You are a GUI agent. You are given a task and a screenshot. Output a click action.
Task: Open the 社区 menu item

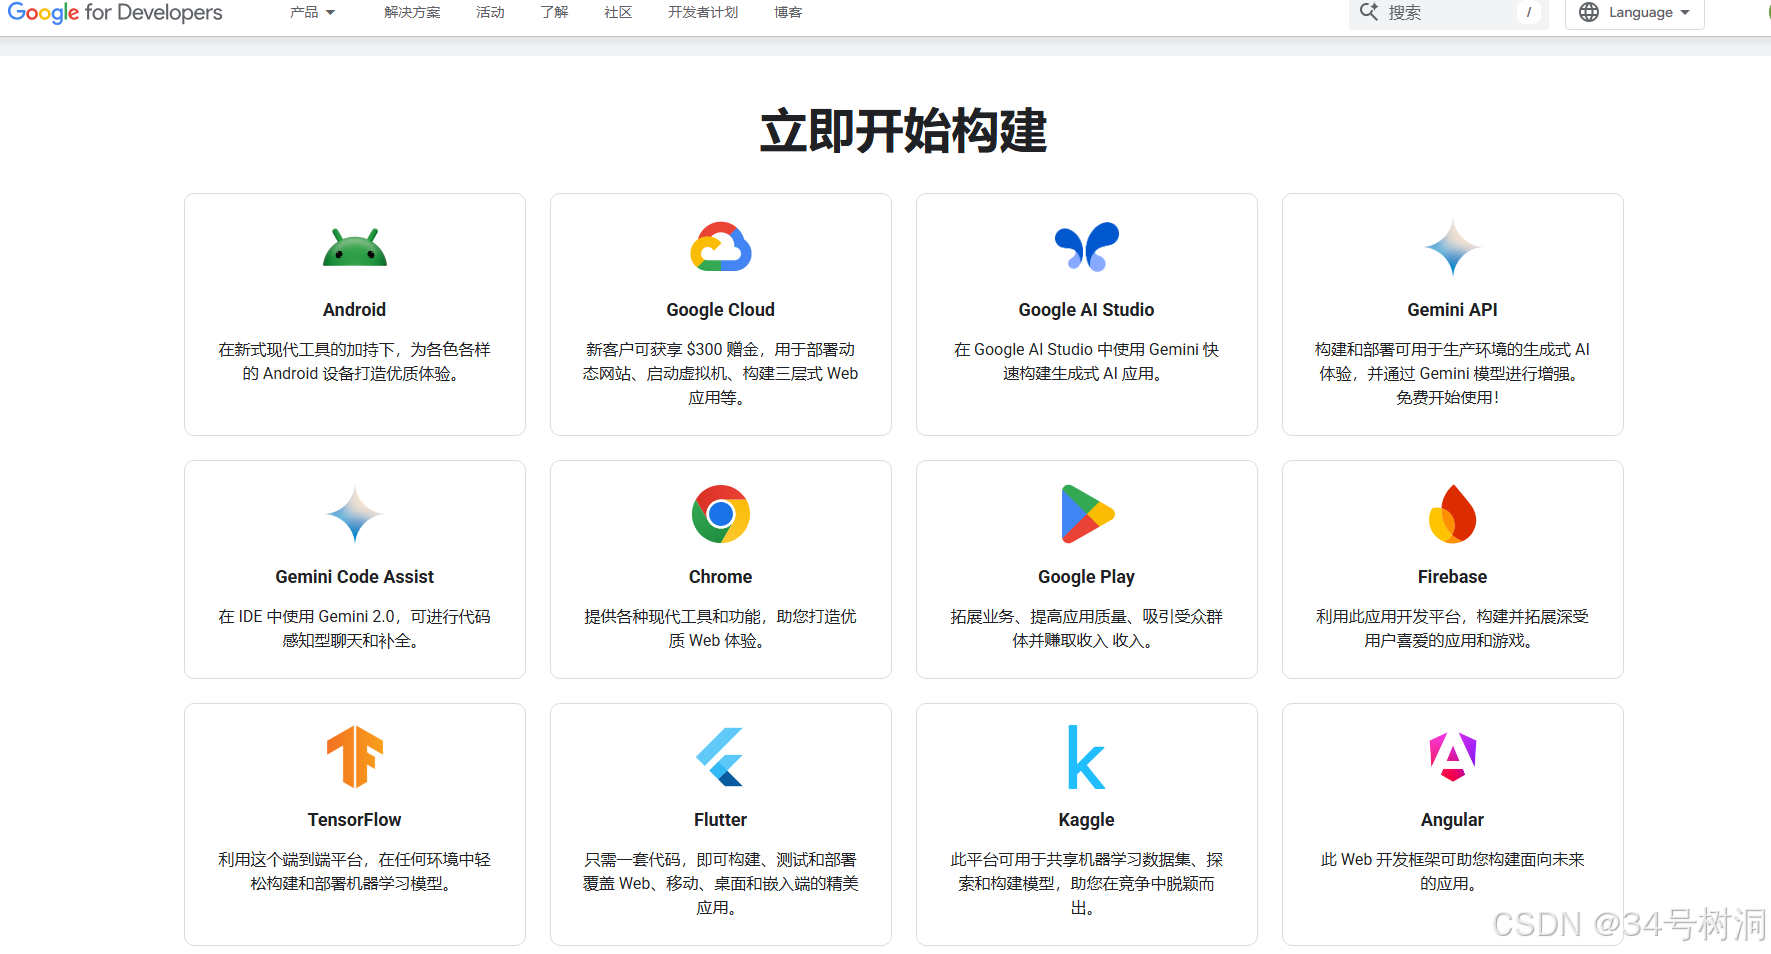(x=618, y=12)
